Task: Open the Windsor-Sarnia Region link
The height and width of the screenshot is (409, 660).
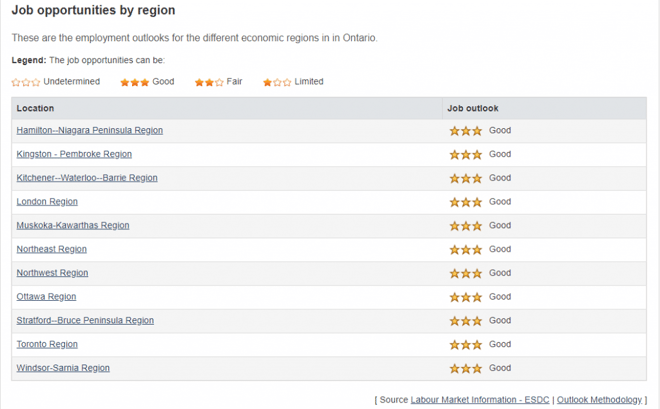Action: click(x=63, y=368)
